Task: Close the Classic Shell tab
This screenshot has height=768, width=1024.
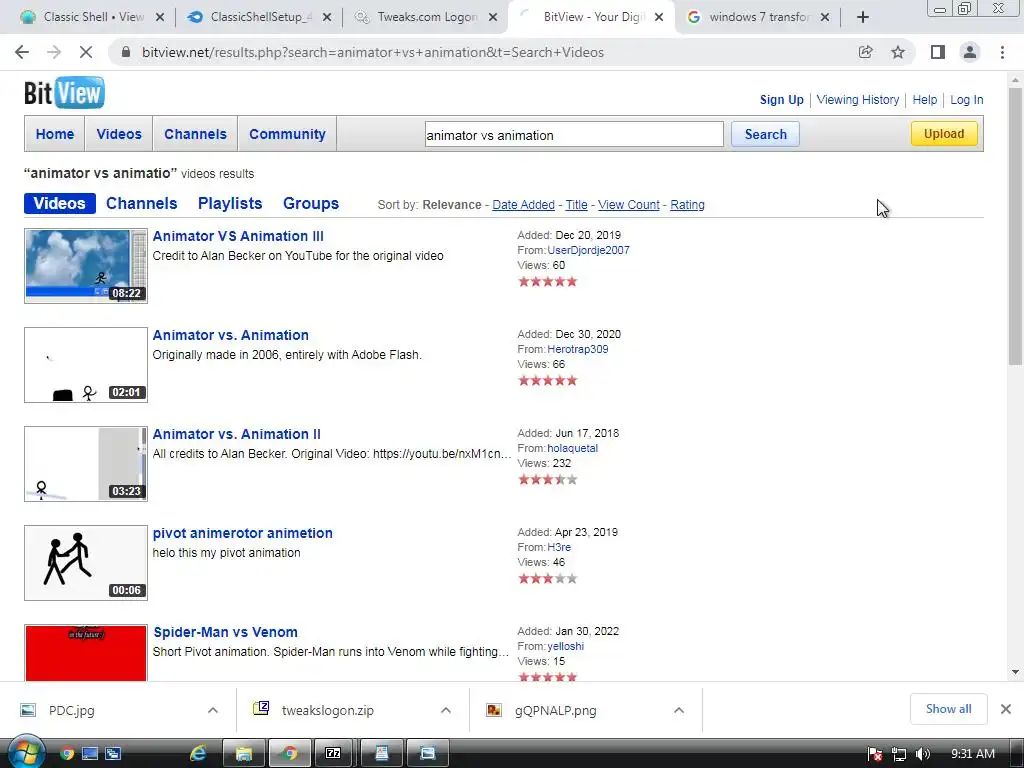Action: [160, 17]
